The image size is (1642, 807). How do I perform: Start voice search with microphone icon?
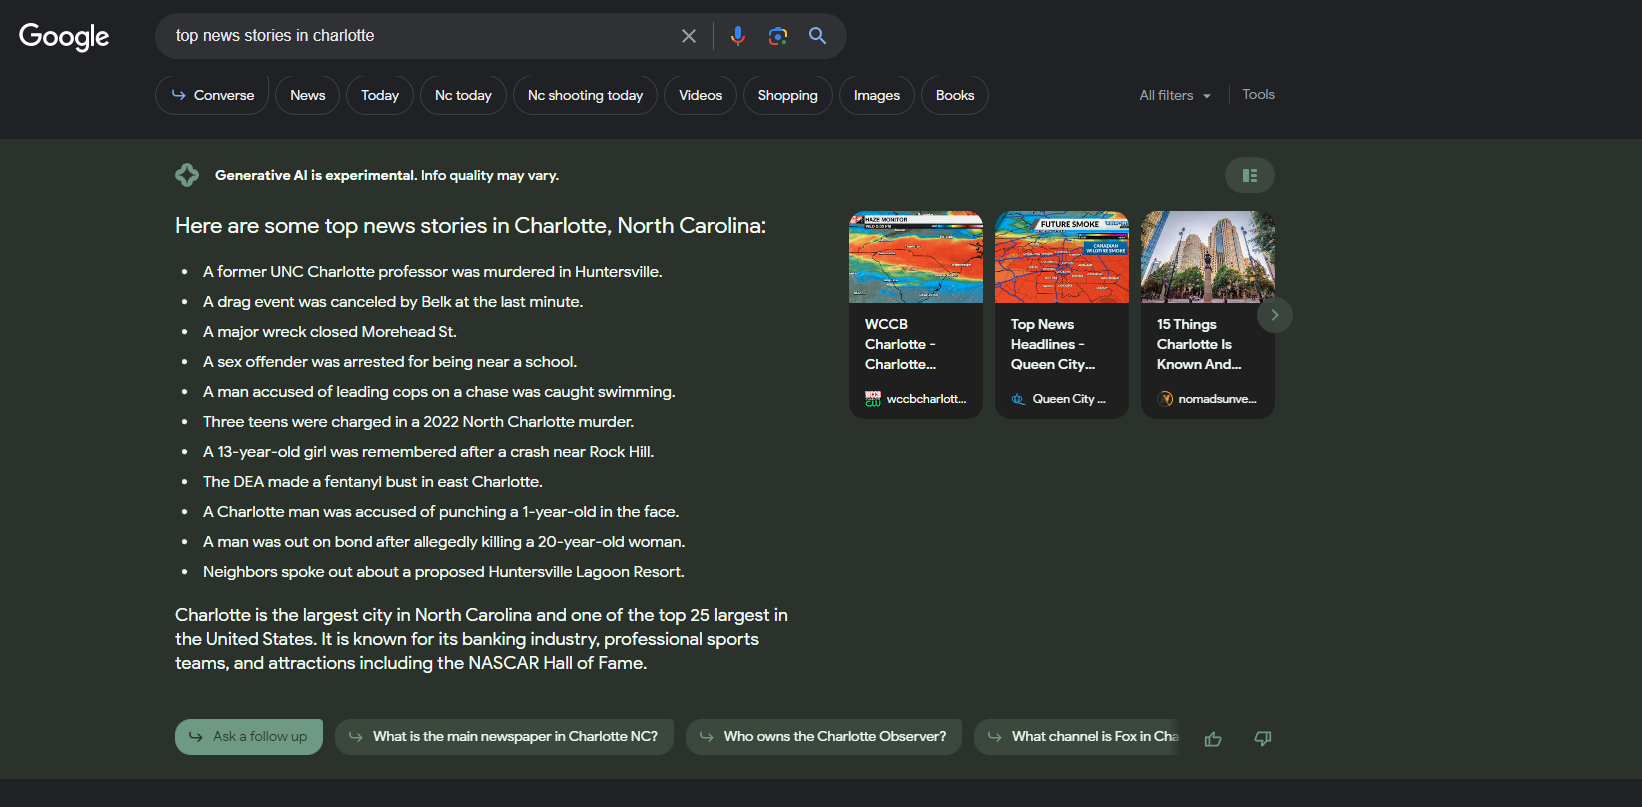pos(737,36)
